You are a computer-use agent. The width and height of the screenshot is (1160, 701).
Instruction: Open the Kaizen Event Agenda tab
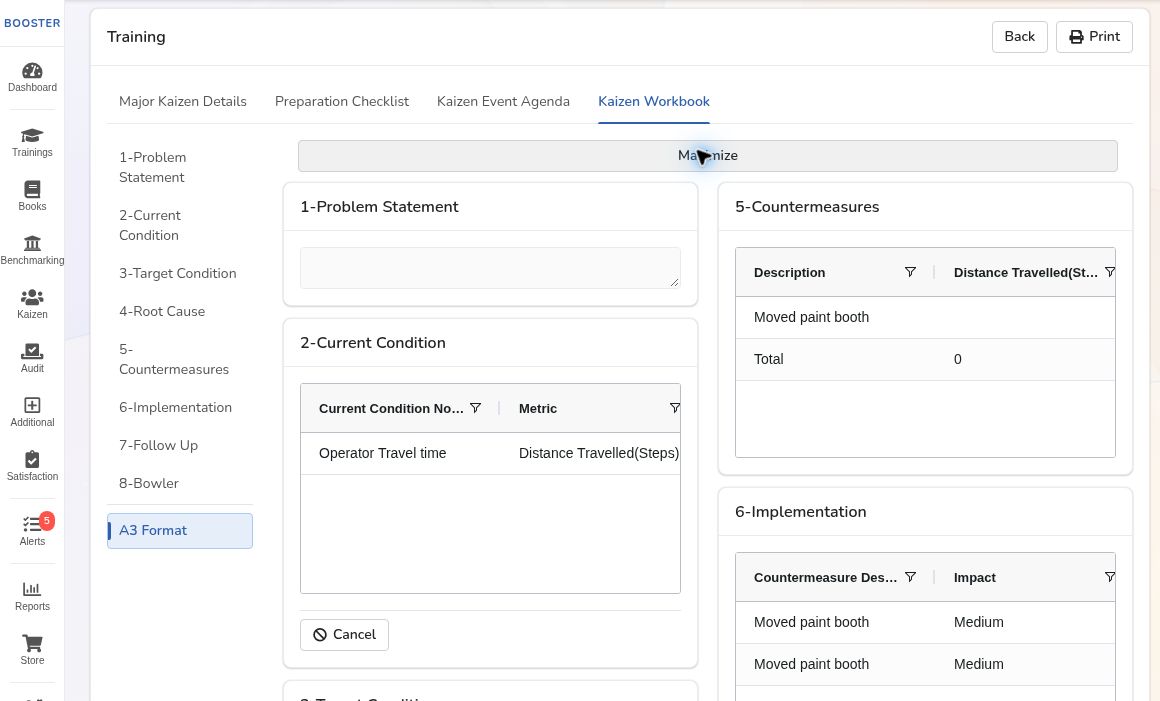click(x=503, y=101)
